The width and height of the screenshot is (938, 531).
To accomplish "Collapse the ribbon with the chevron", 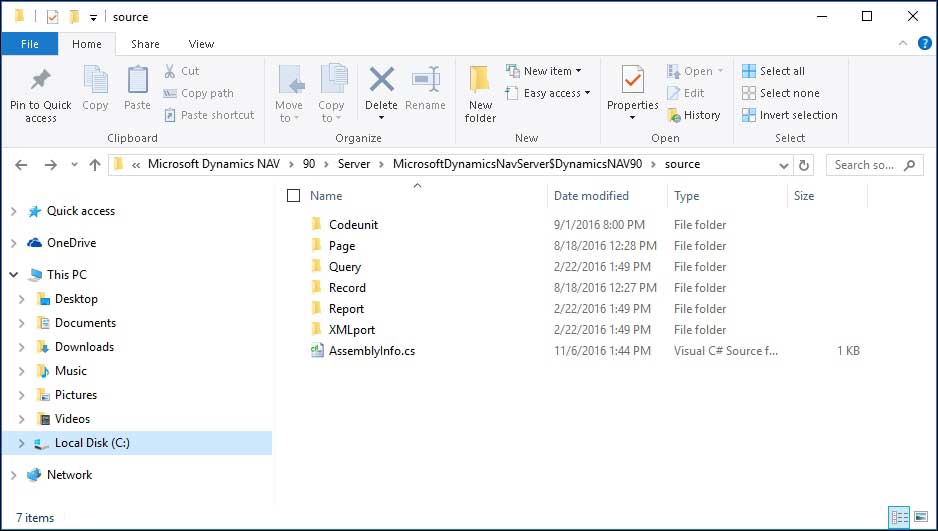I will click(x=903, y=43).
